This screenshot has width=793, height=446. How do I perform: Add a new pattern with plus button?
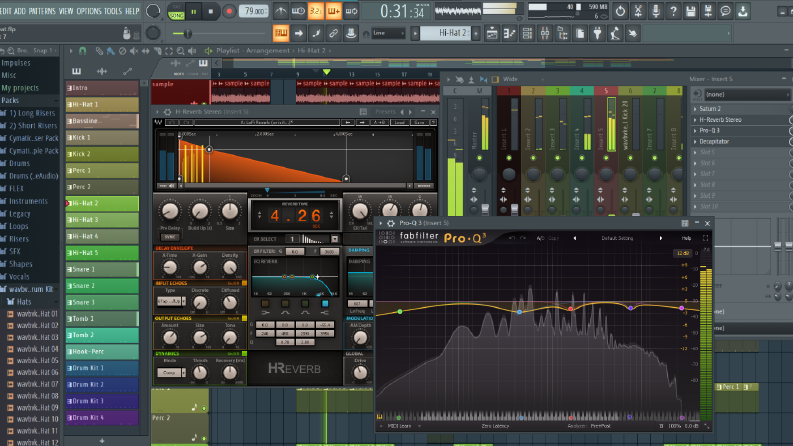point(476,33)
